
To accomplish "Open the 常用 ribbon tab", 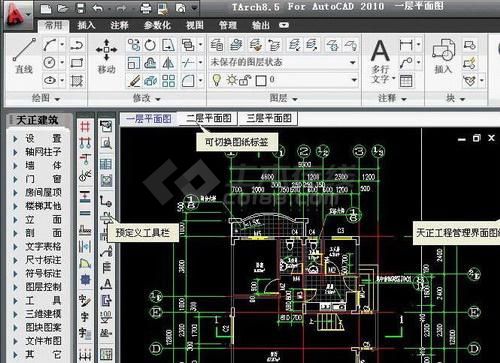I will [x=53, y=25].
